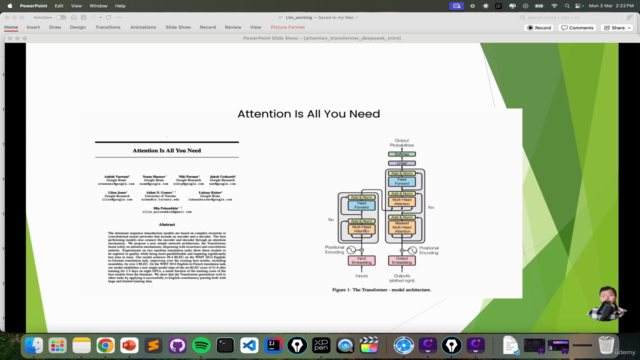Open the Edit menu in menu bar
This screenshot has height=360, width=640.
tap(59, 6)
